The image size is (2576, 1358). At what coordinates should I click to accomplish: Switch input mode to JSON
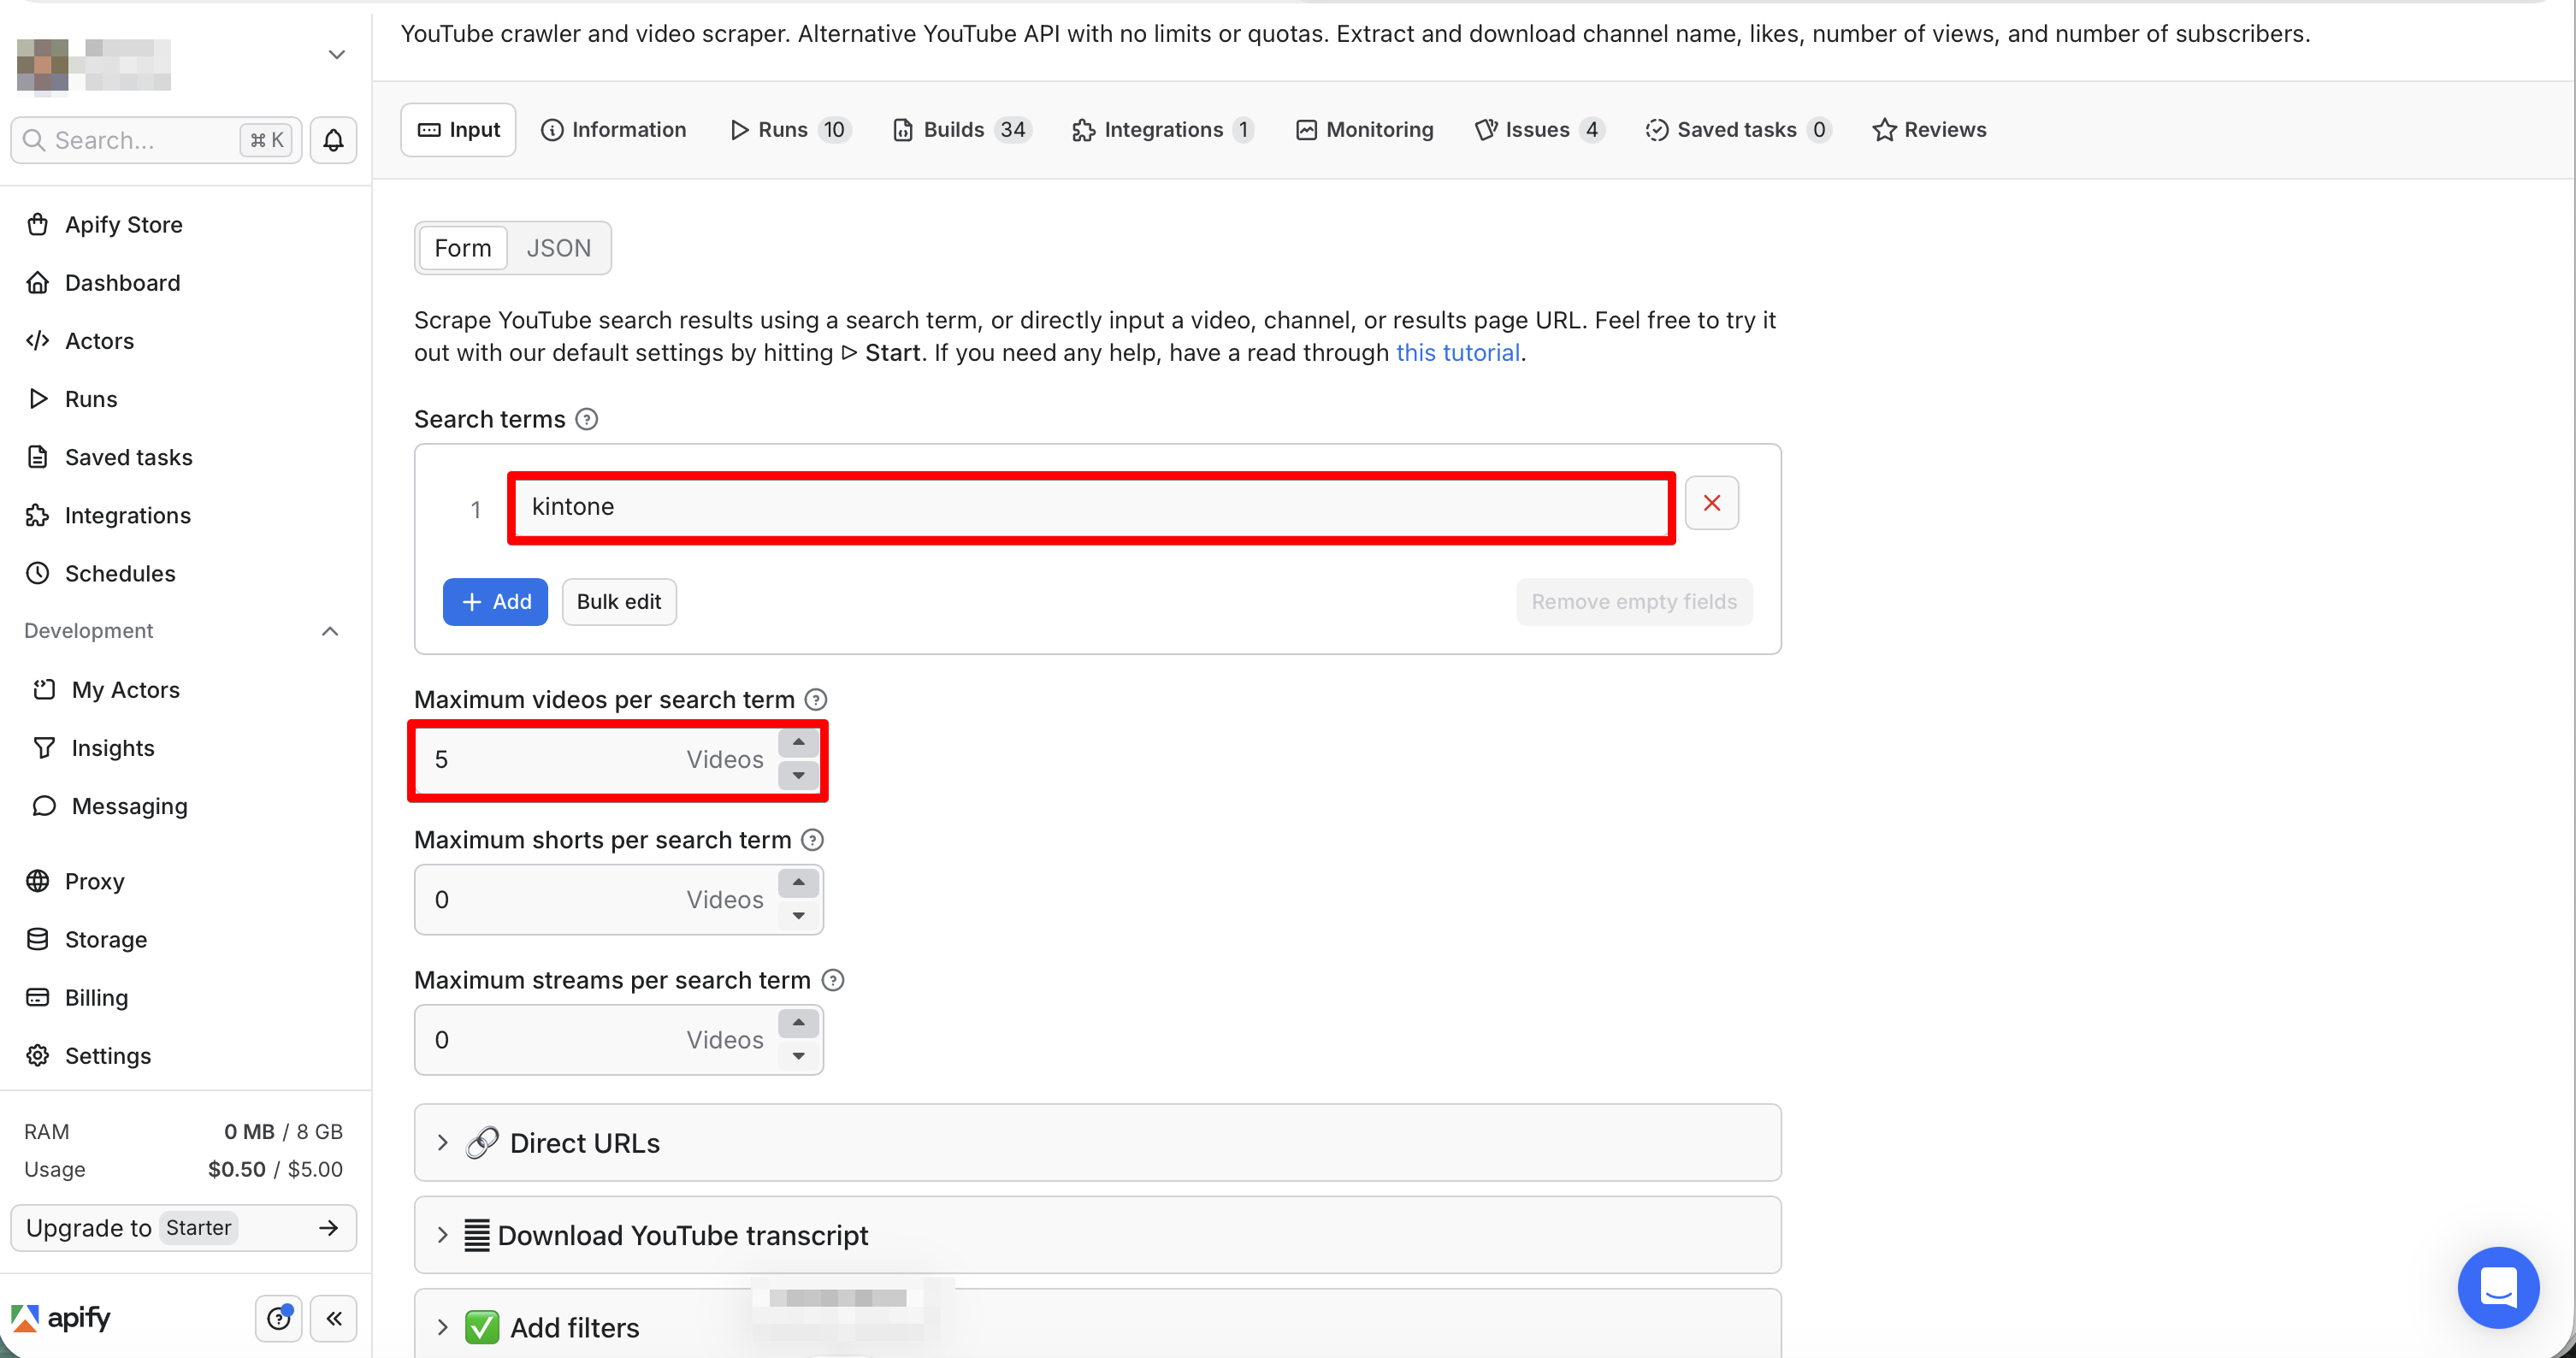coord(559,248)
